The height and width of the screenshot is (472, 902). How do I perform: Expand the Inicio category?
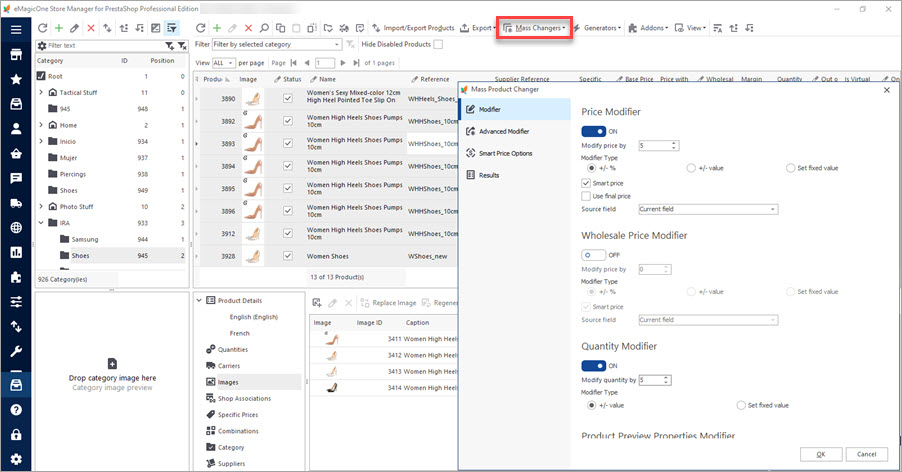click(41, 141)
